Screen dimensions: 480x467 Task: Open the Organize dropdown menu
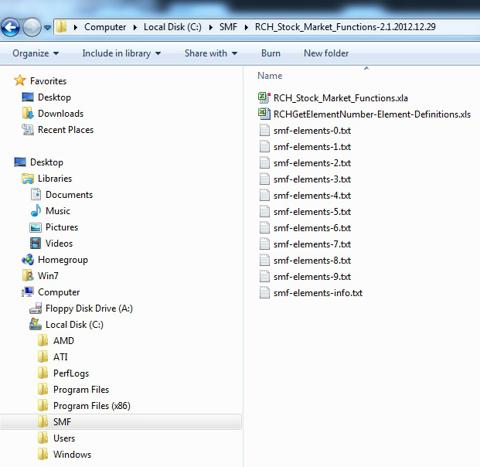(x=36, y=53)
